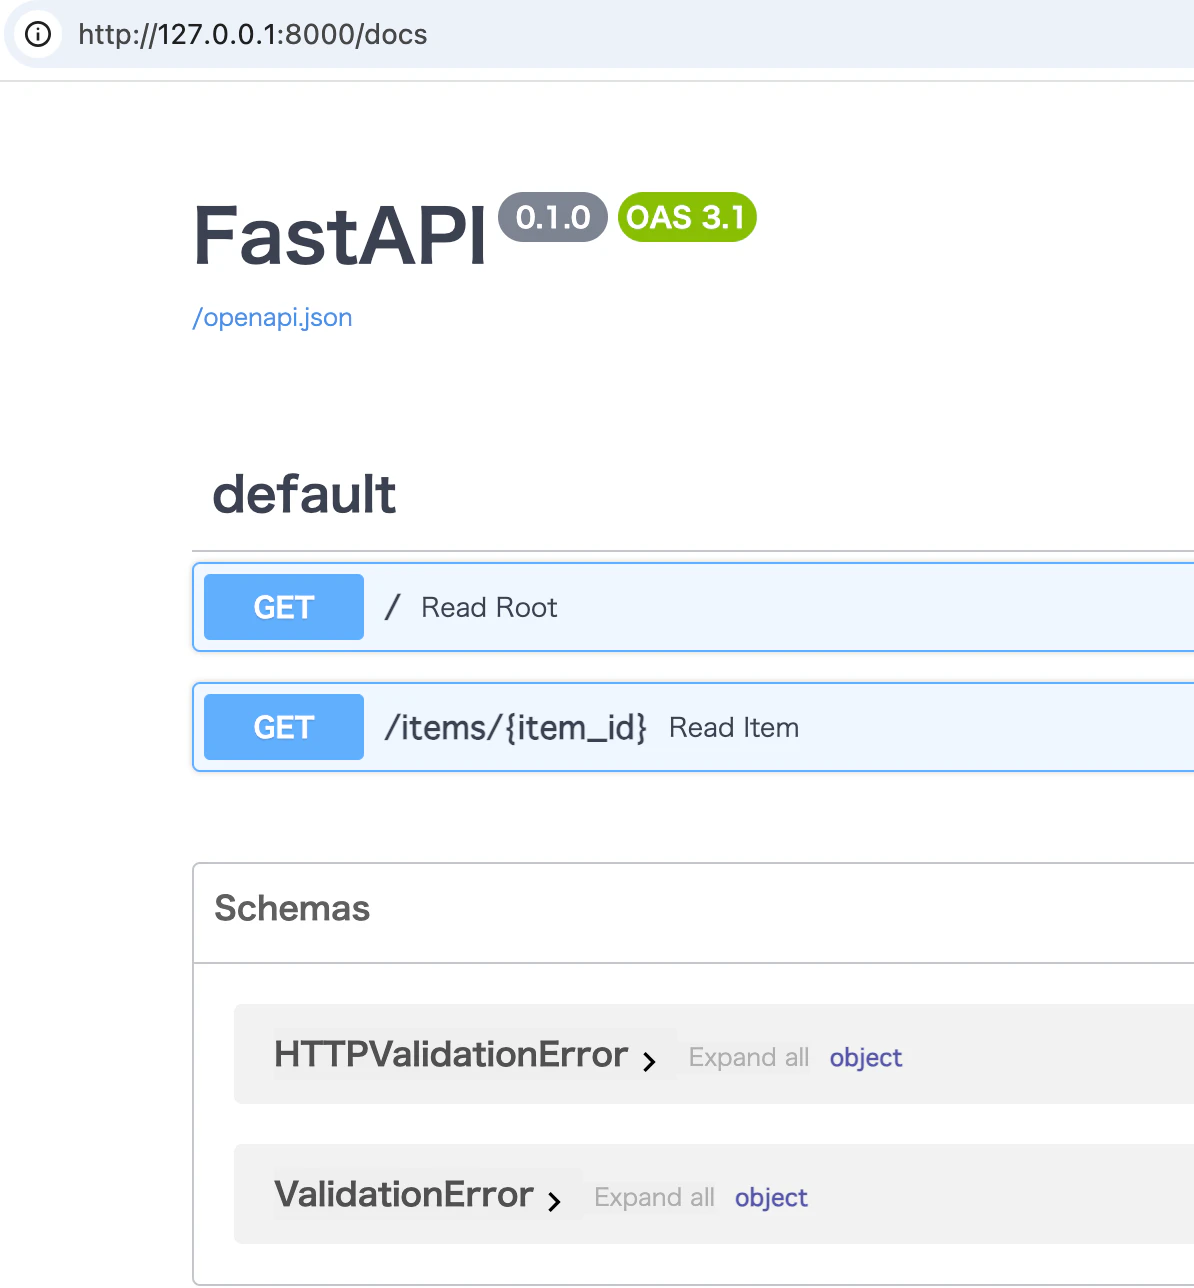Expand the HTTPValidationError schema chevron
Image resolution: width=1194 pixels, height=1288 pixels.
tap(649, 1061)
